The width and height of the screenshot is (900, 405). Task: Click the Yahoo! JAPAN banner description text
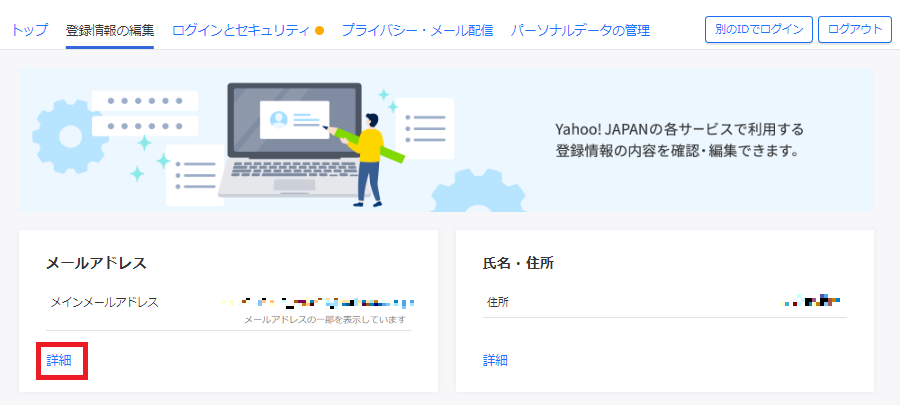(680, 141)
